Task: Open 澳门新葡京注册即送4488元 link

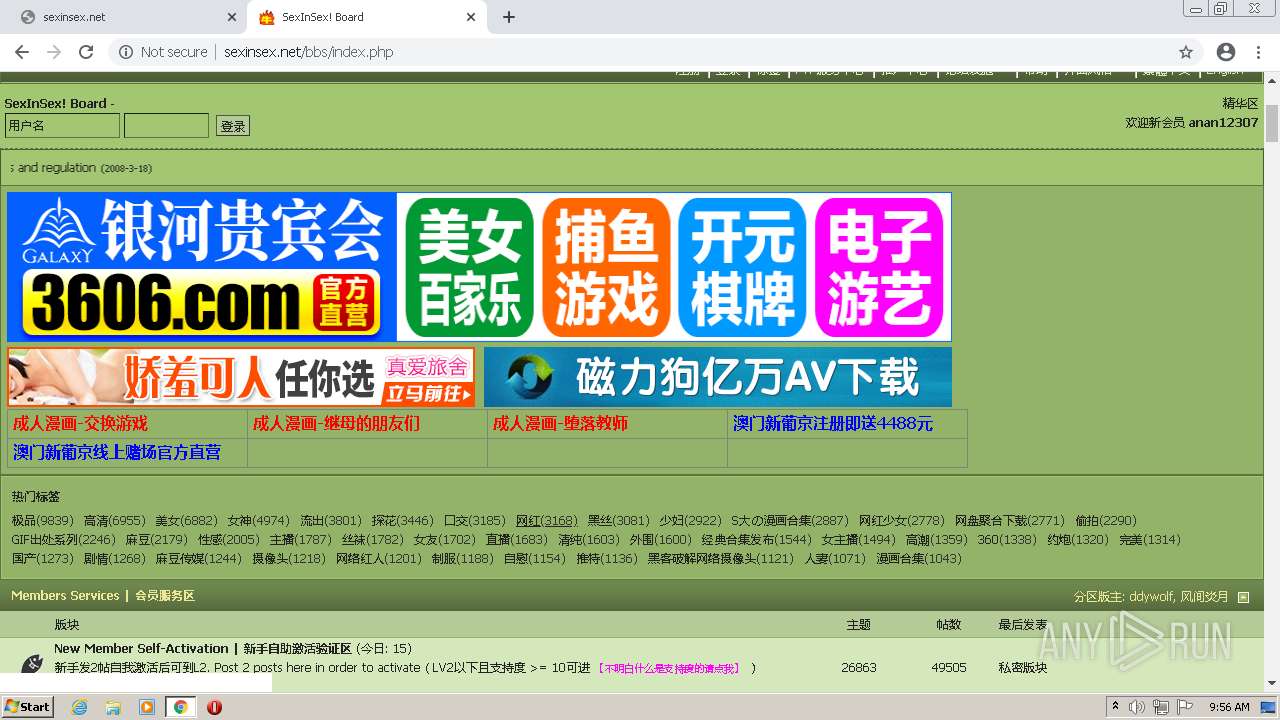Action: click(833, 423)
